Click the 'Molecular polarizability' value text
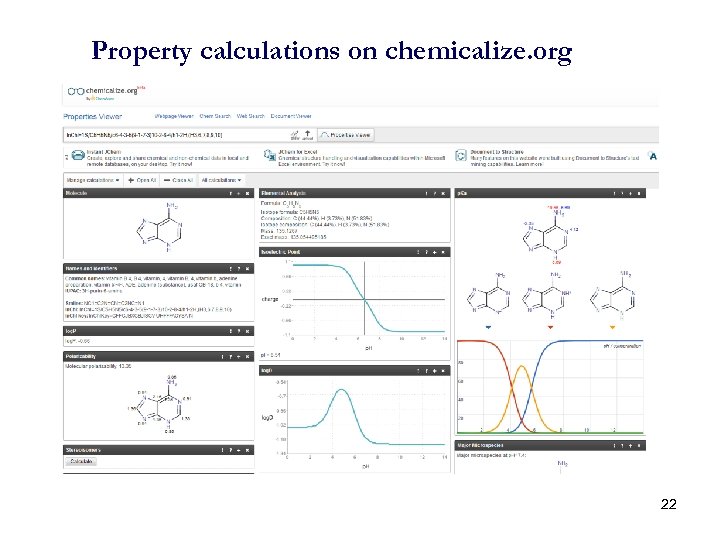Screen dimensions: 720x540 [98, 366]
